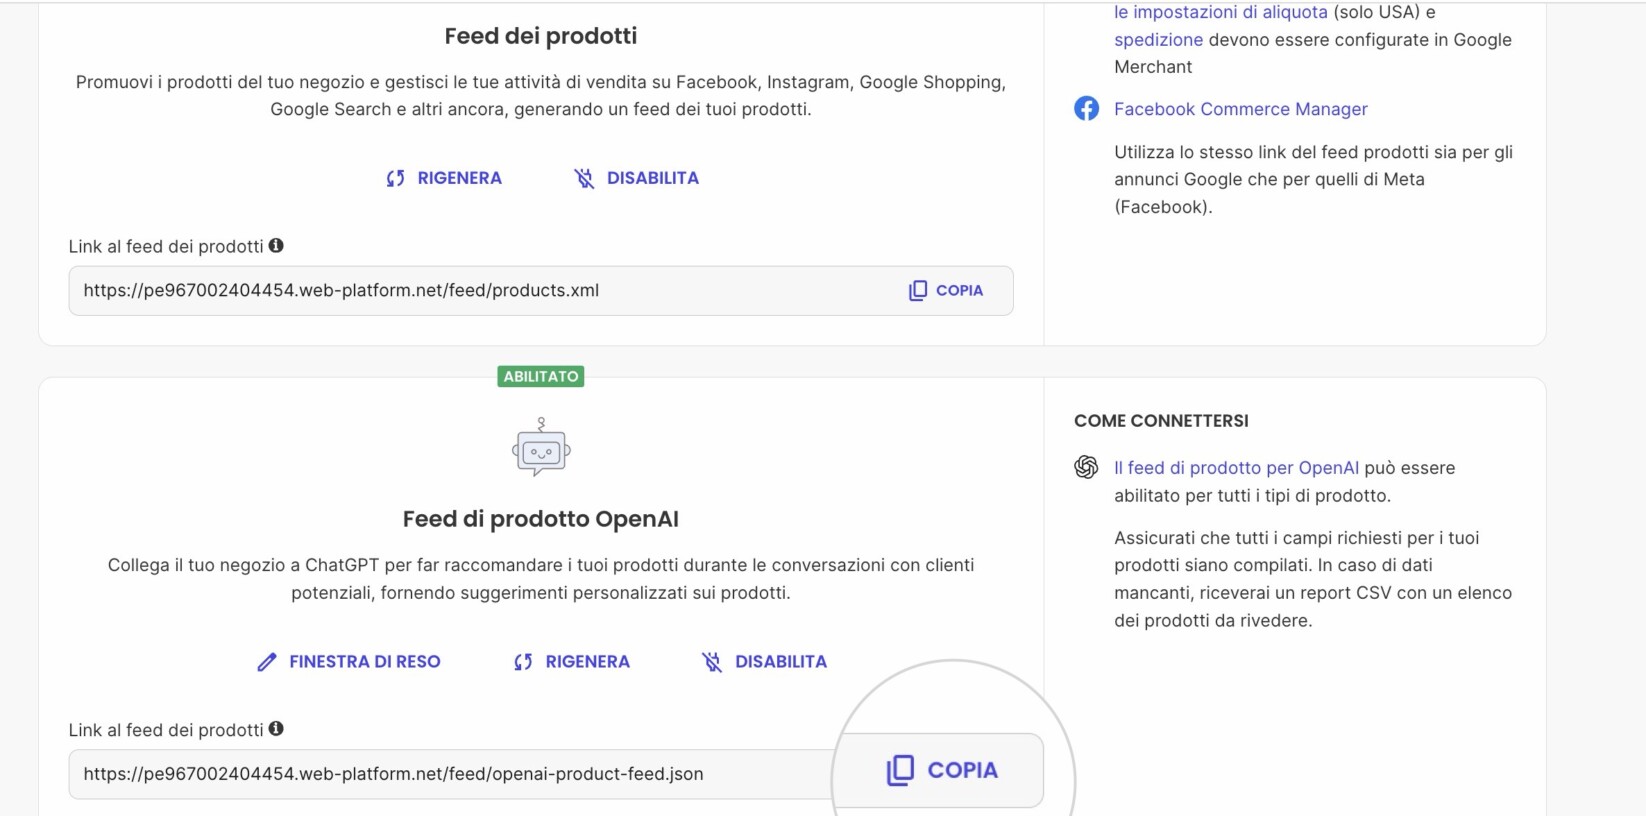Click FINESTRA DI RESO button
The image size is (1646, 816).
[x=349, y=662]
